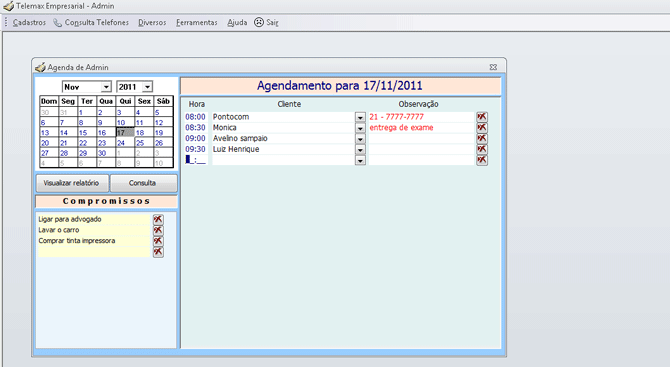The height and width of the screenshot is (367, 670).
Task: Click delete icon beside the blank commitment row
Action: coord(158,252)
